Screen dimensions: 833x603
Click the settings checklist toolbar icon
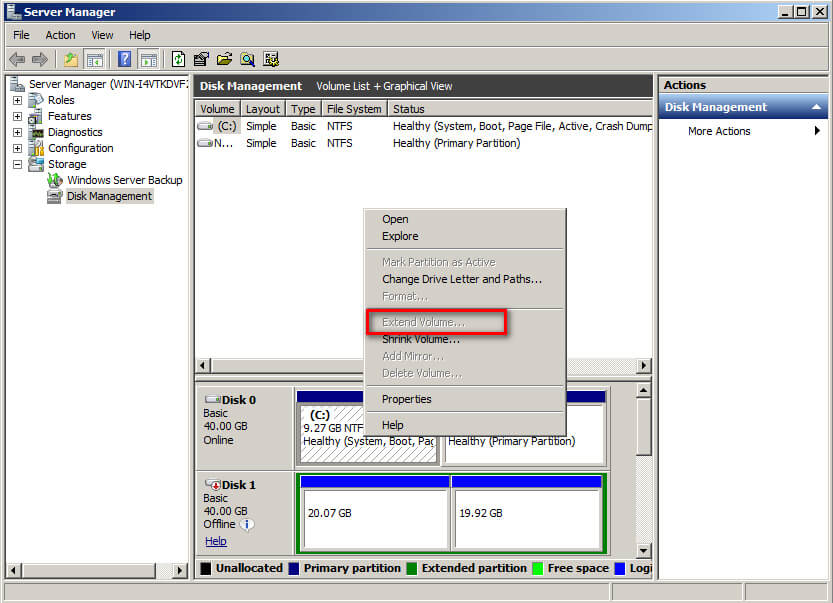click(271, 59)
